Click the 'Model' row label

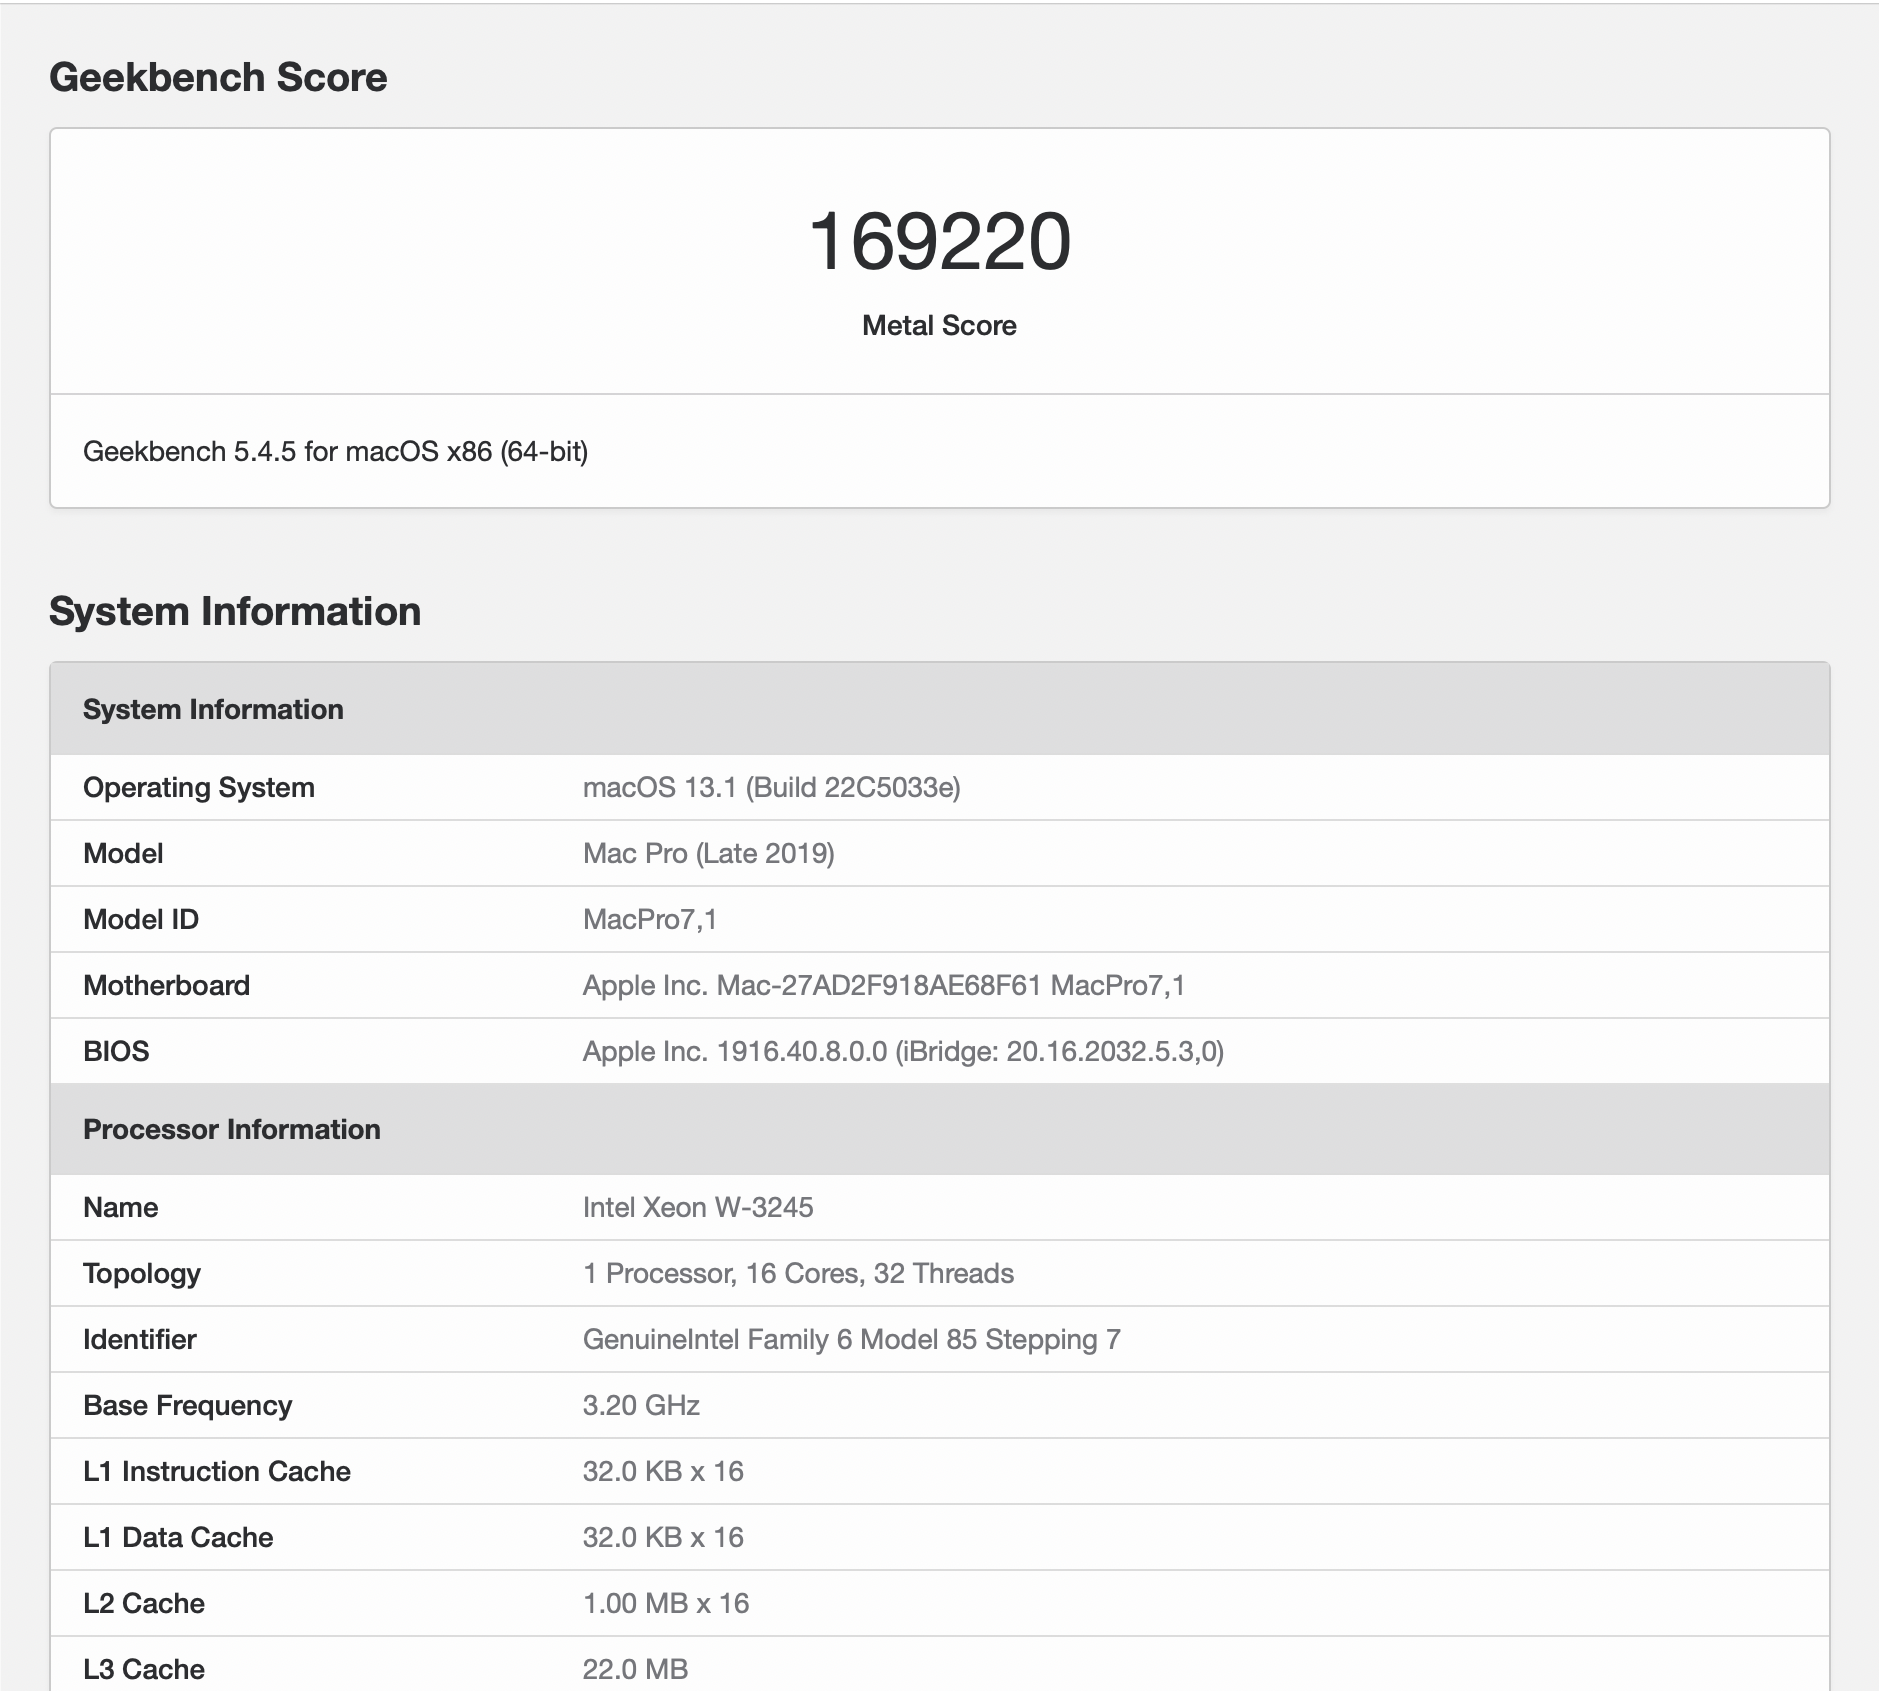[123, 853]
